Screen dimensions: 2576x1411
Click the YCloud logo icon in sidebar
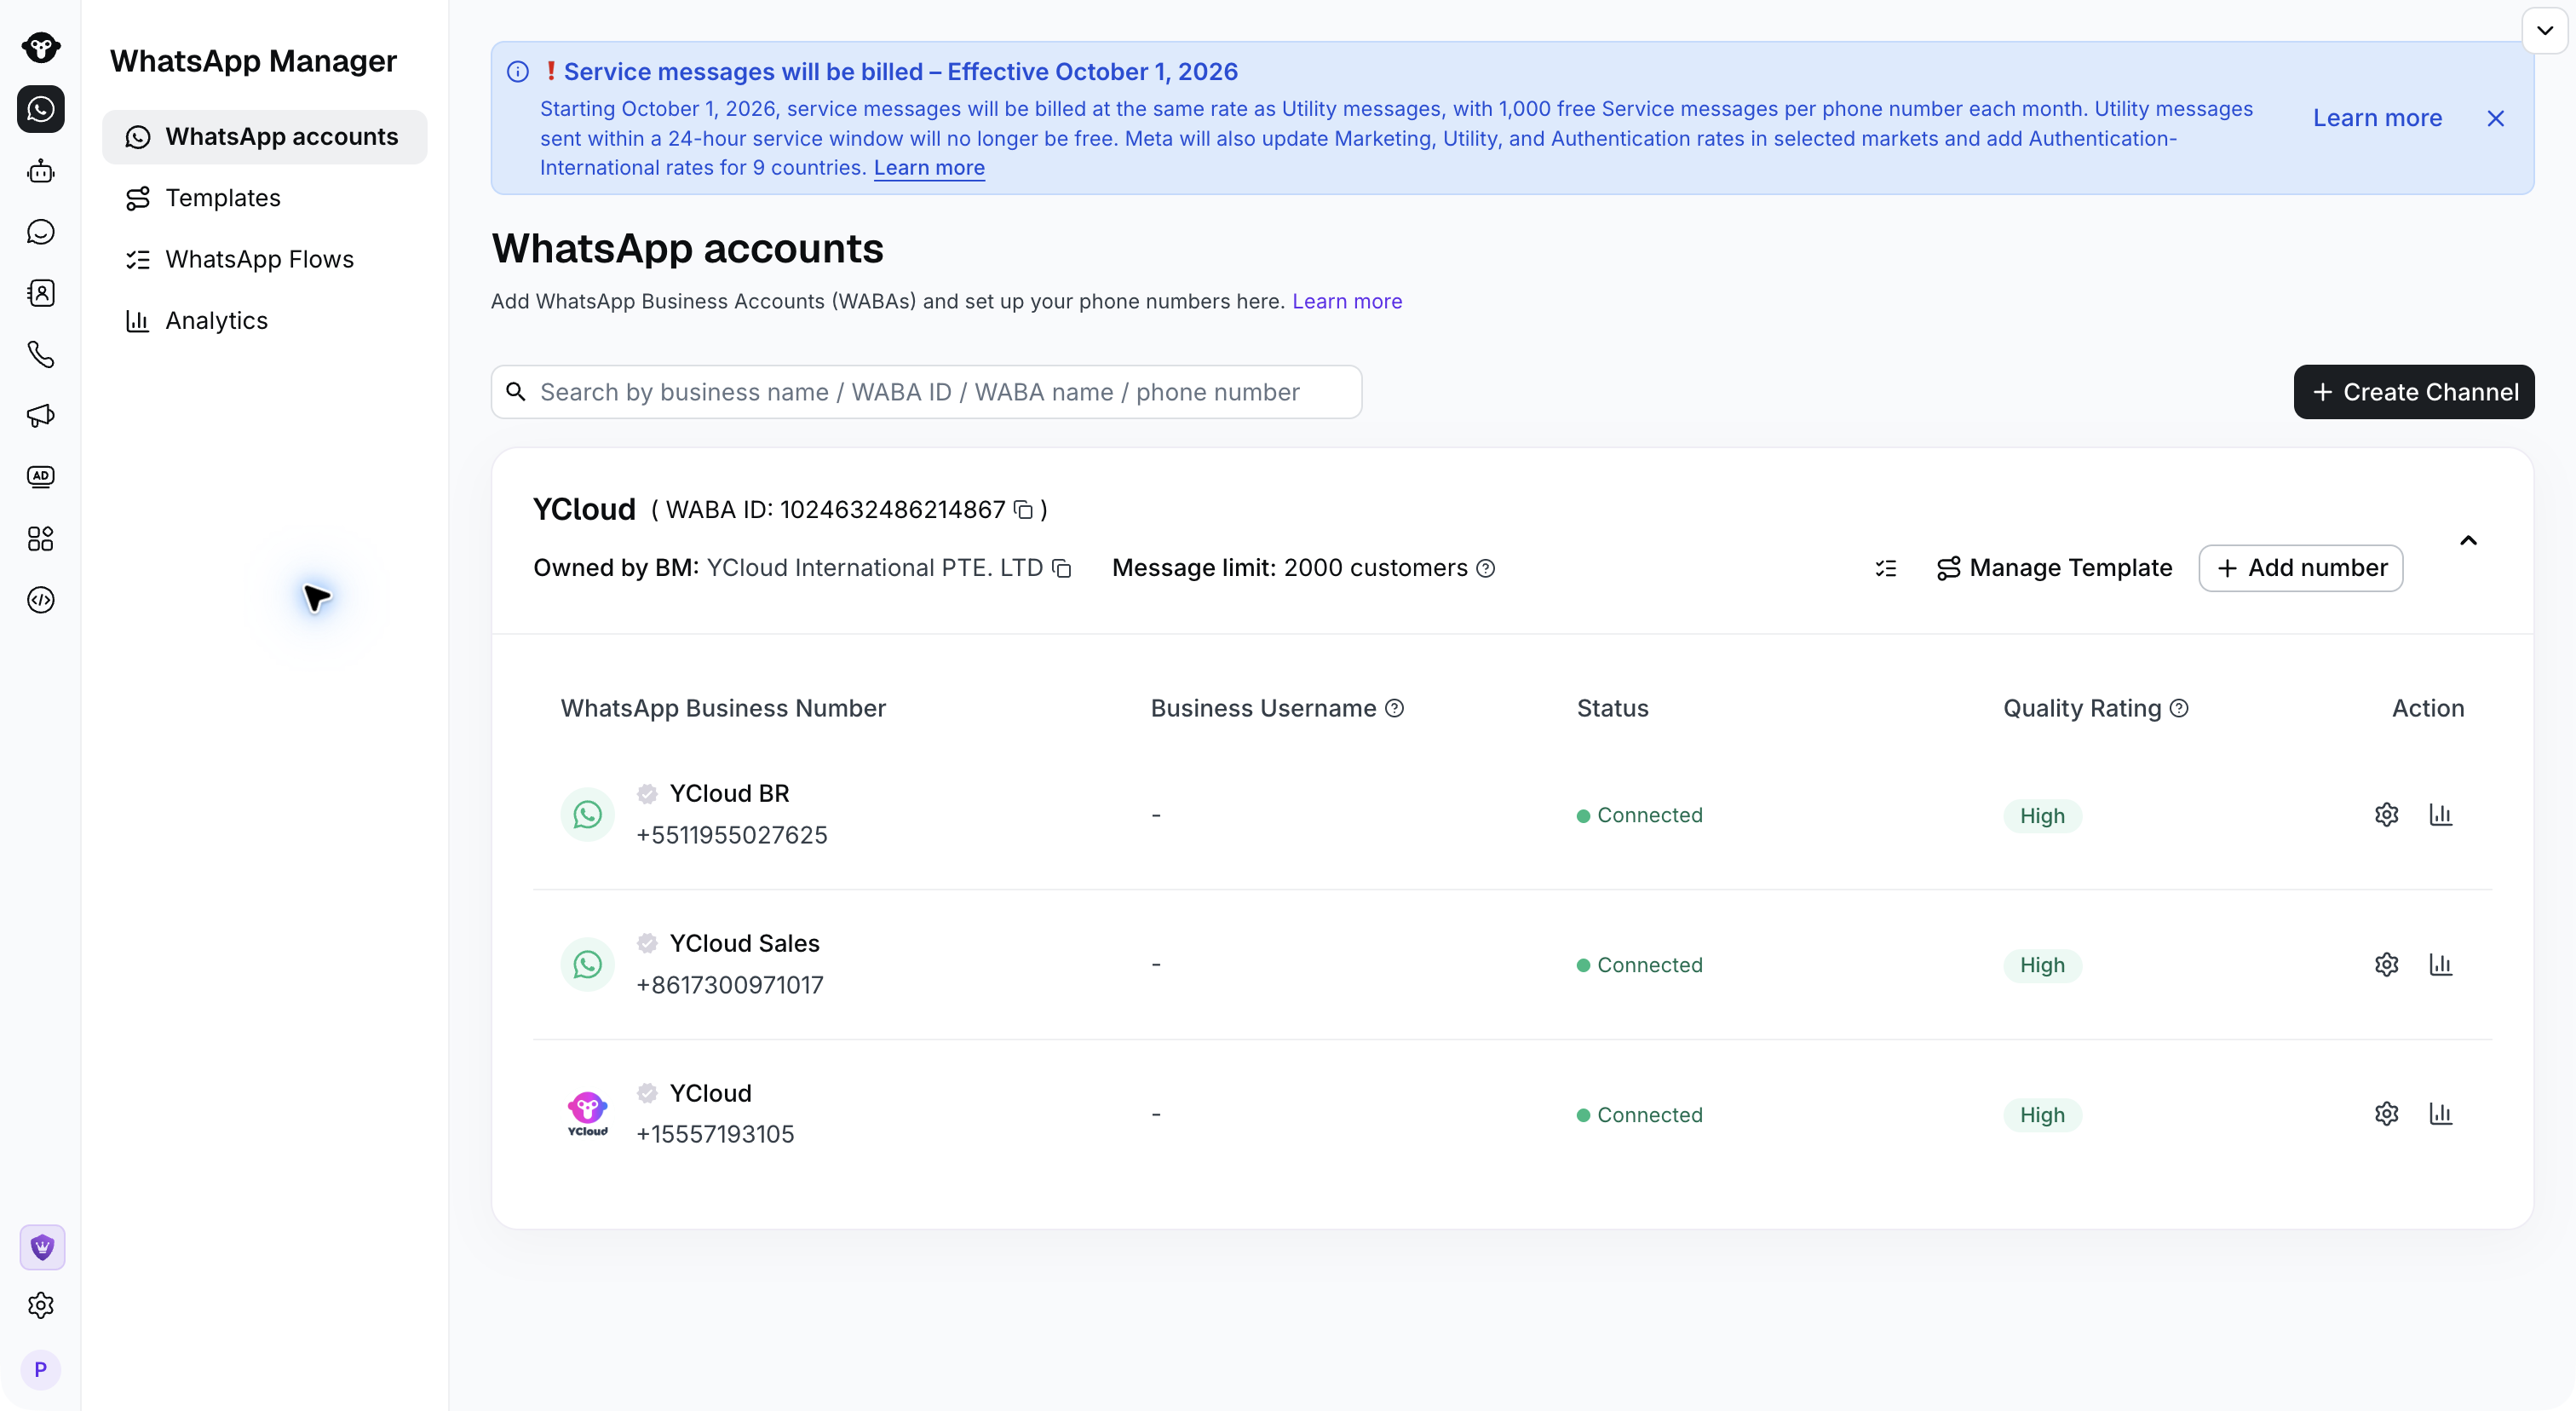[x=41, y=47]
